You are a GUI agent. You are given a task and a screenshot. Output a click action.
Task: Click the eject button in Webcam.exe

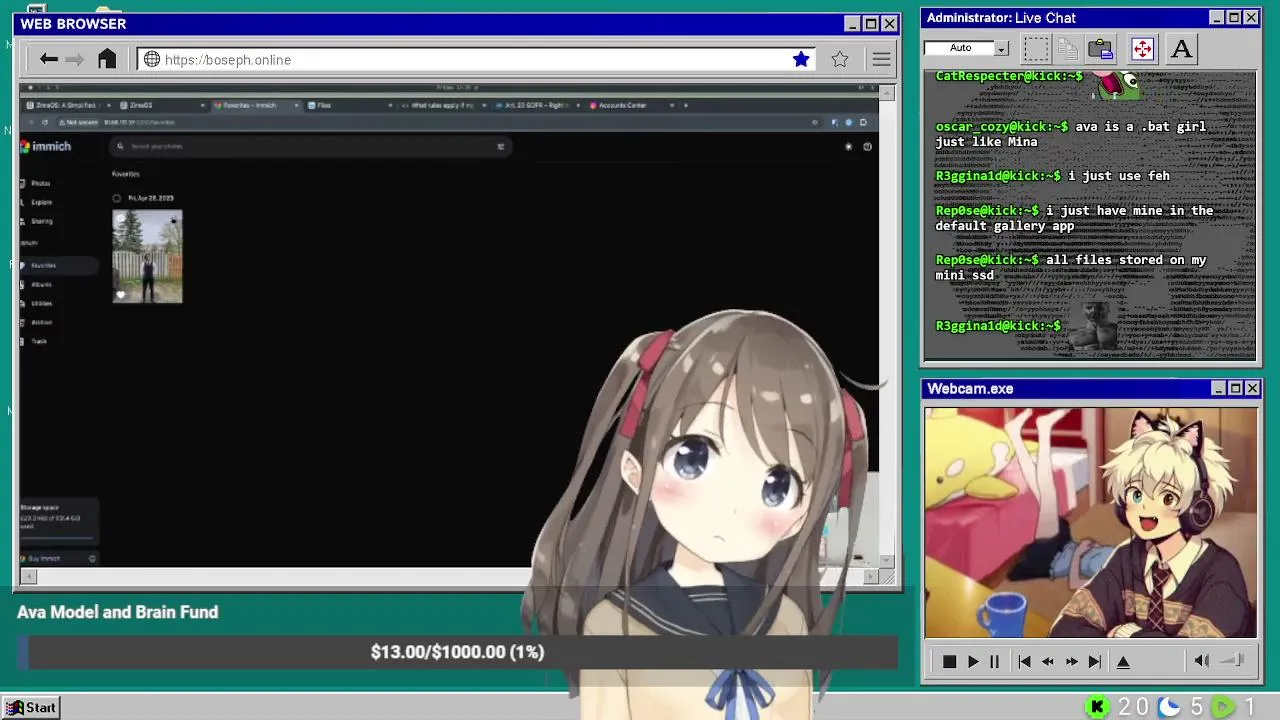tap(1123, 662)
